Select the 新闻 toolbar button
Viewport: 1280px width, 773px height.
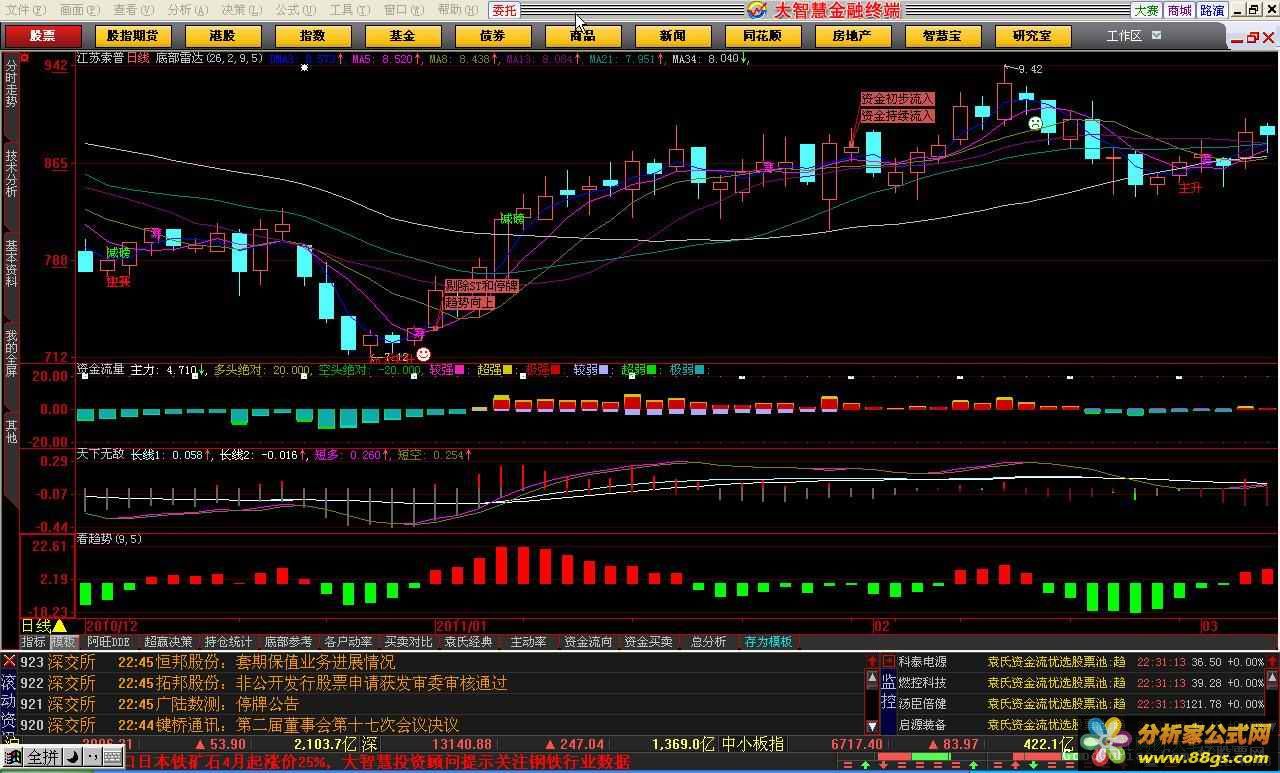coord(672,36)
